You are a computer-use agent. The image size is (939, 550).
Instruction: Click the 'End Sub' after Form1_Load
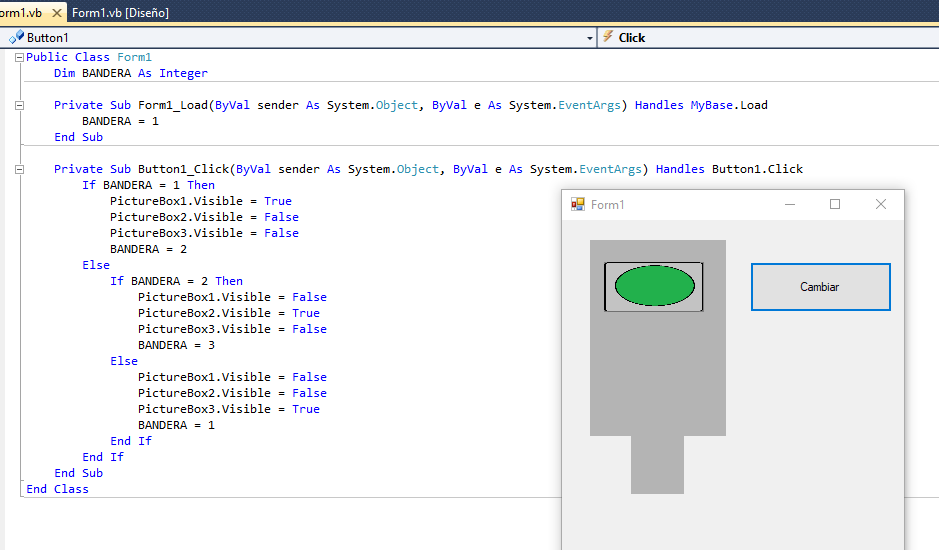[78, 137]
